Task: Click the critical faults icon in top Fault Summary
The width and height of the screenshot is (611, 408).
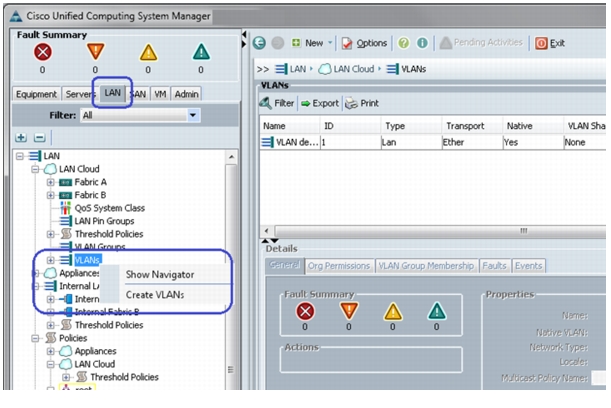Action: pos(42,52)
